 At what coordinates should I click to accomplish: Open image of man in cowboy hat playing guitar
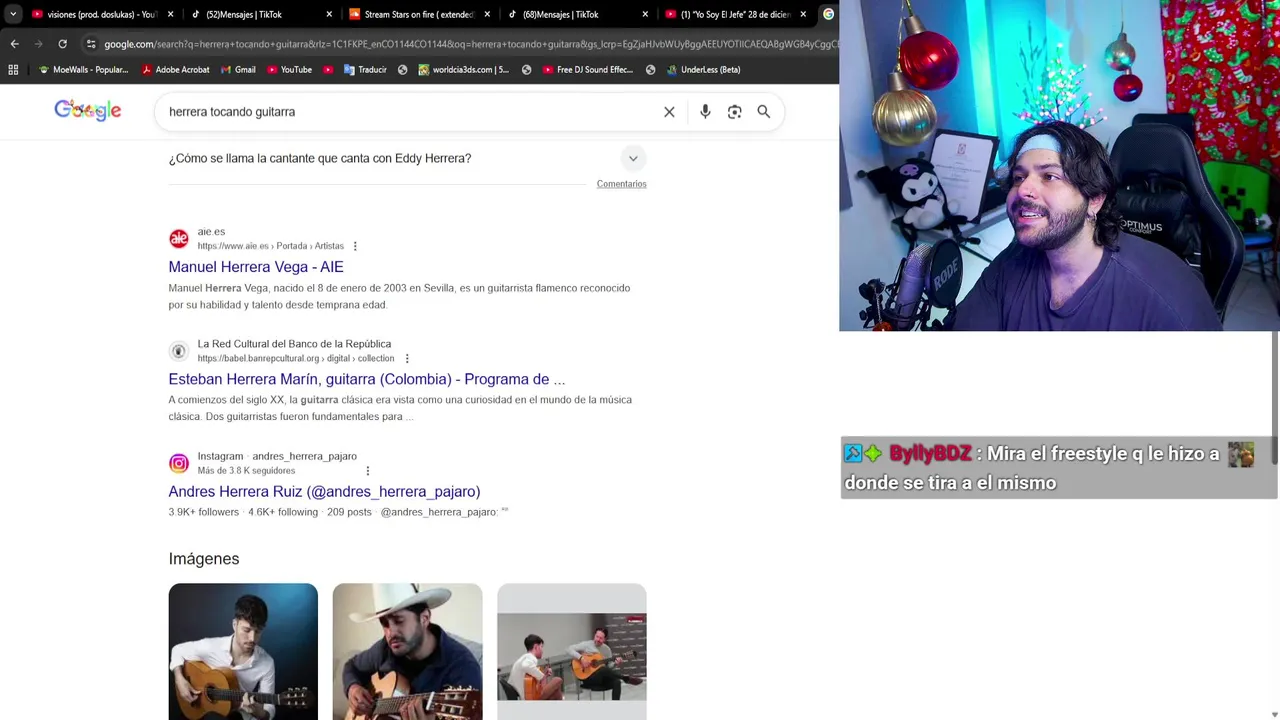[x=407, y=651]
